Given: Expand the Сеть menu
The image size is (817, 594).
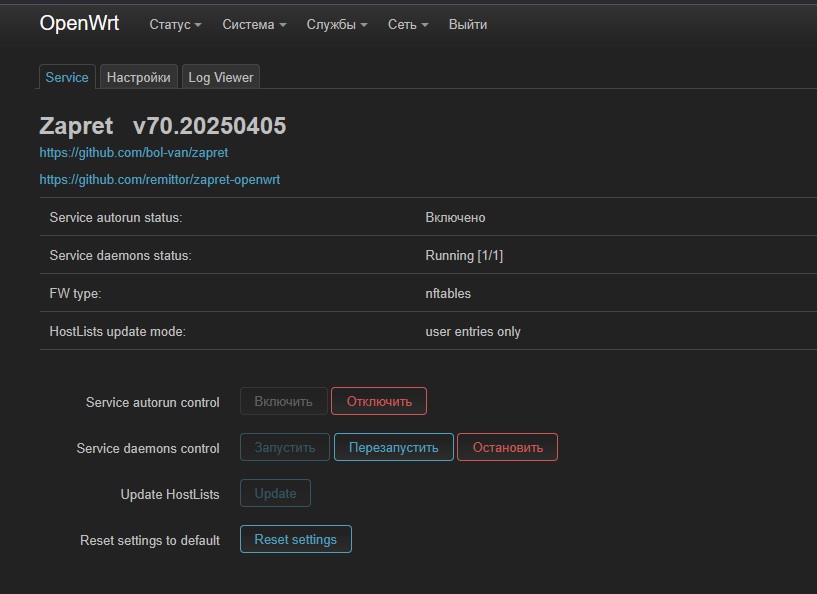Looking at the screenshot, I should click(408, 24).
